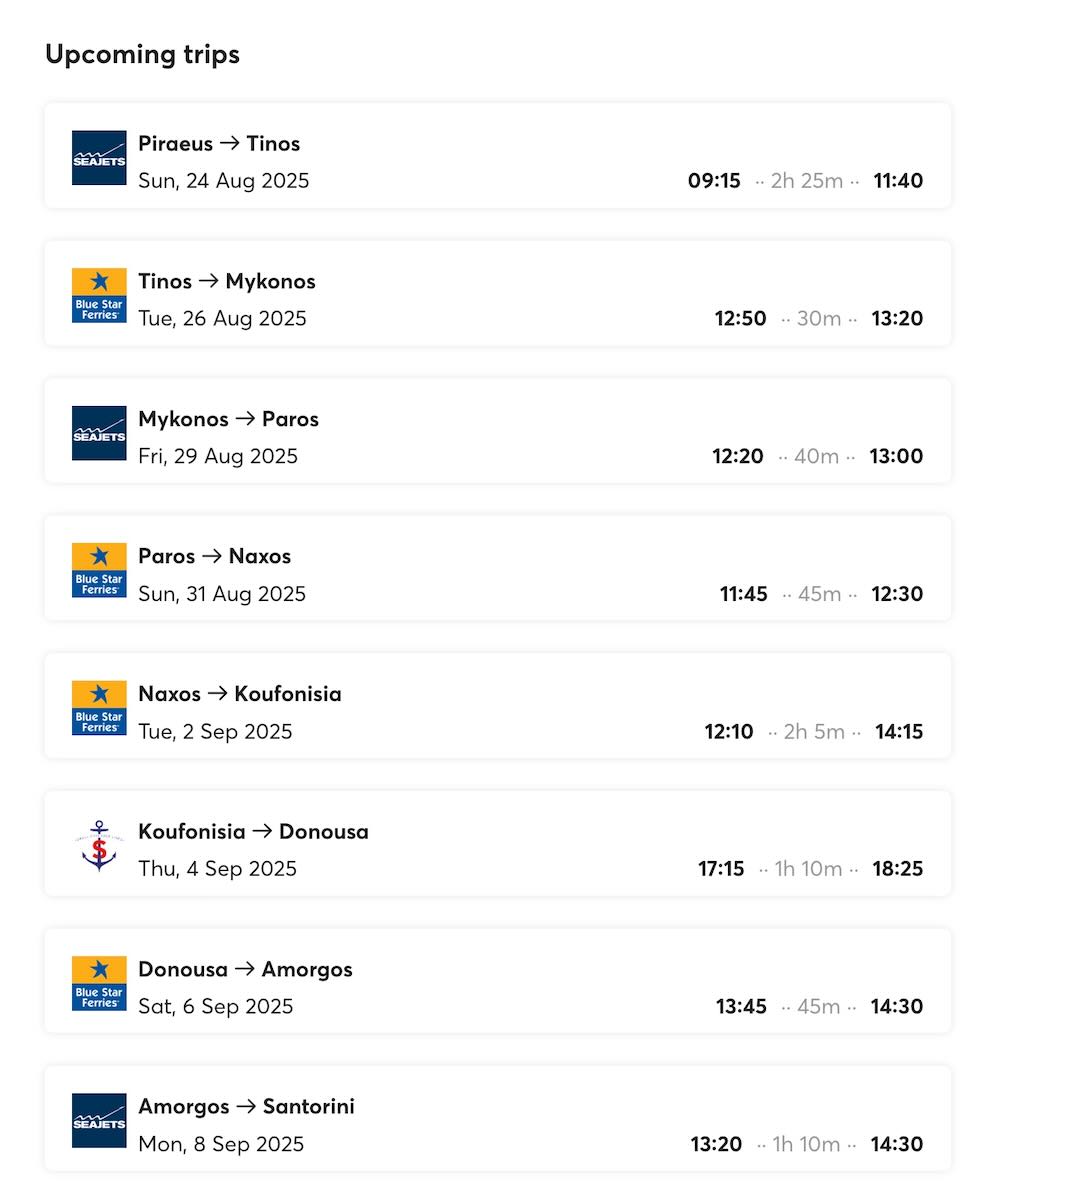Open the Koufonisia → Donousa trip title

(x=253, y=831)
